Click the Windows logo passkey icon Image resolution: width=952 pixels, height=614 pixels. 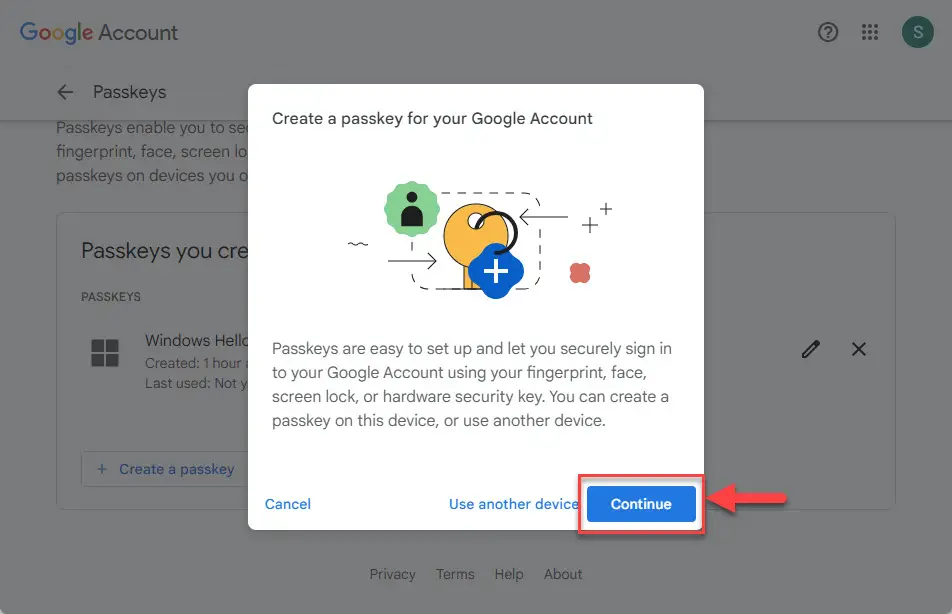click(x=104, y=353)
